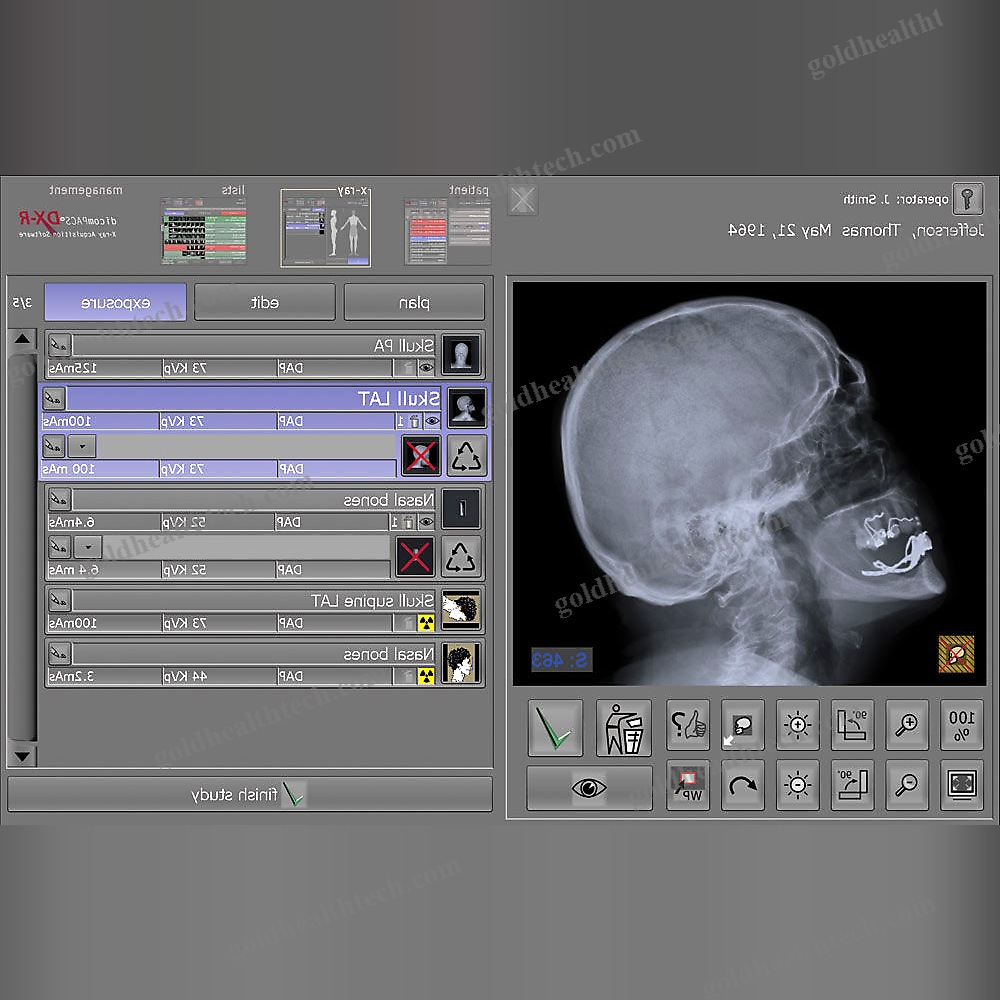Click the S: 463 value on the X-ray image
Image resolution: width=1000 pixels, height=1000 pixels.
(561, 659)
